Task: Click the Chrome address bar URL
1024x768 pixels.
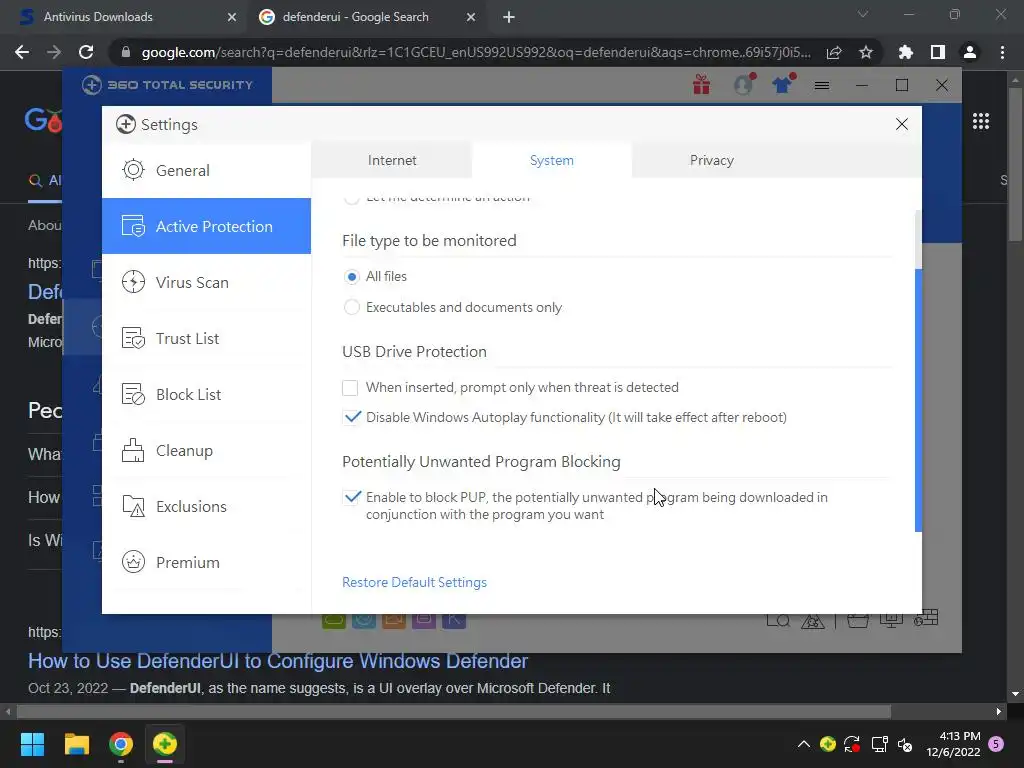Action: (x=476, y=52)
